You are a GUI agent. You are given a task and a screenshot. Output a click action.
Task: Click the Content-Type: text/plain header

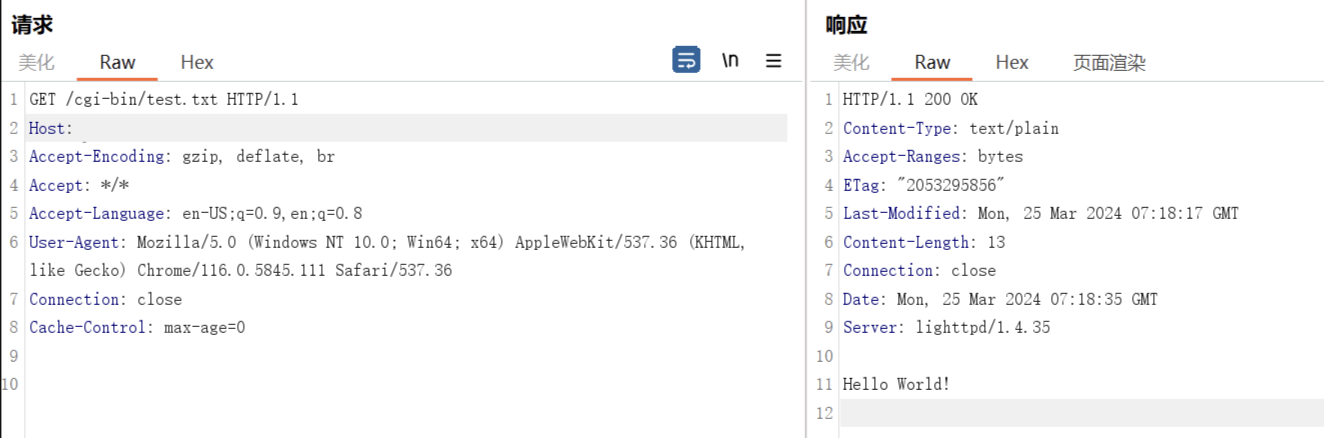pyautogui.click(x=951, y=128)
